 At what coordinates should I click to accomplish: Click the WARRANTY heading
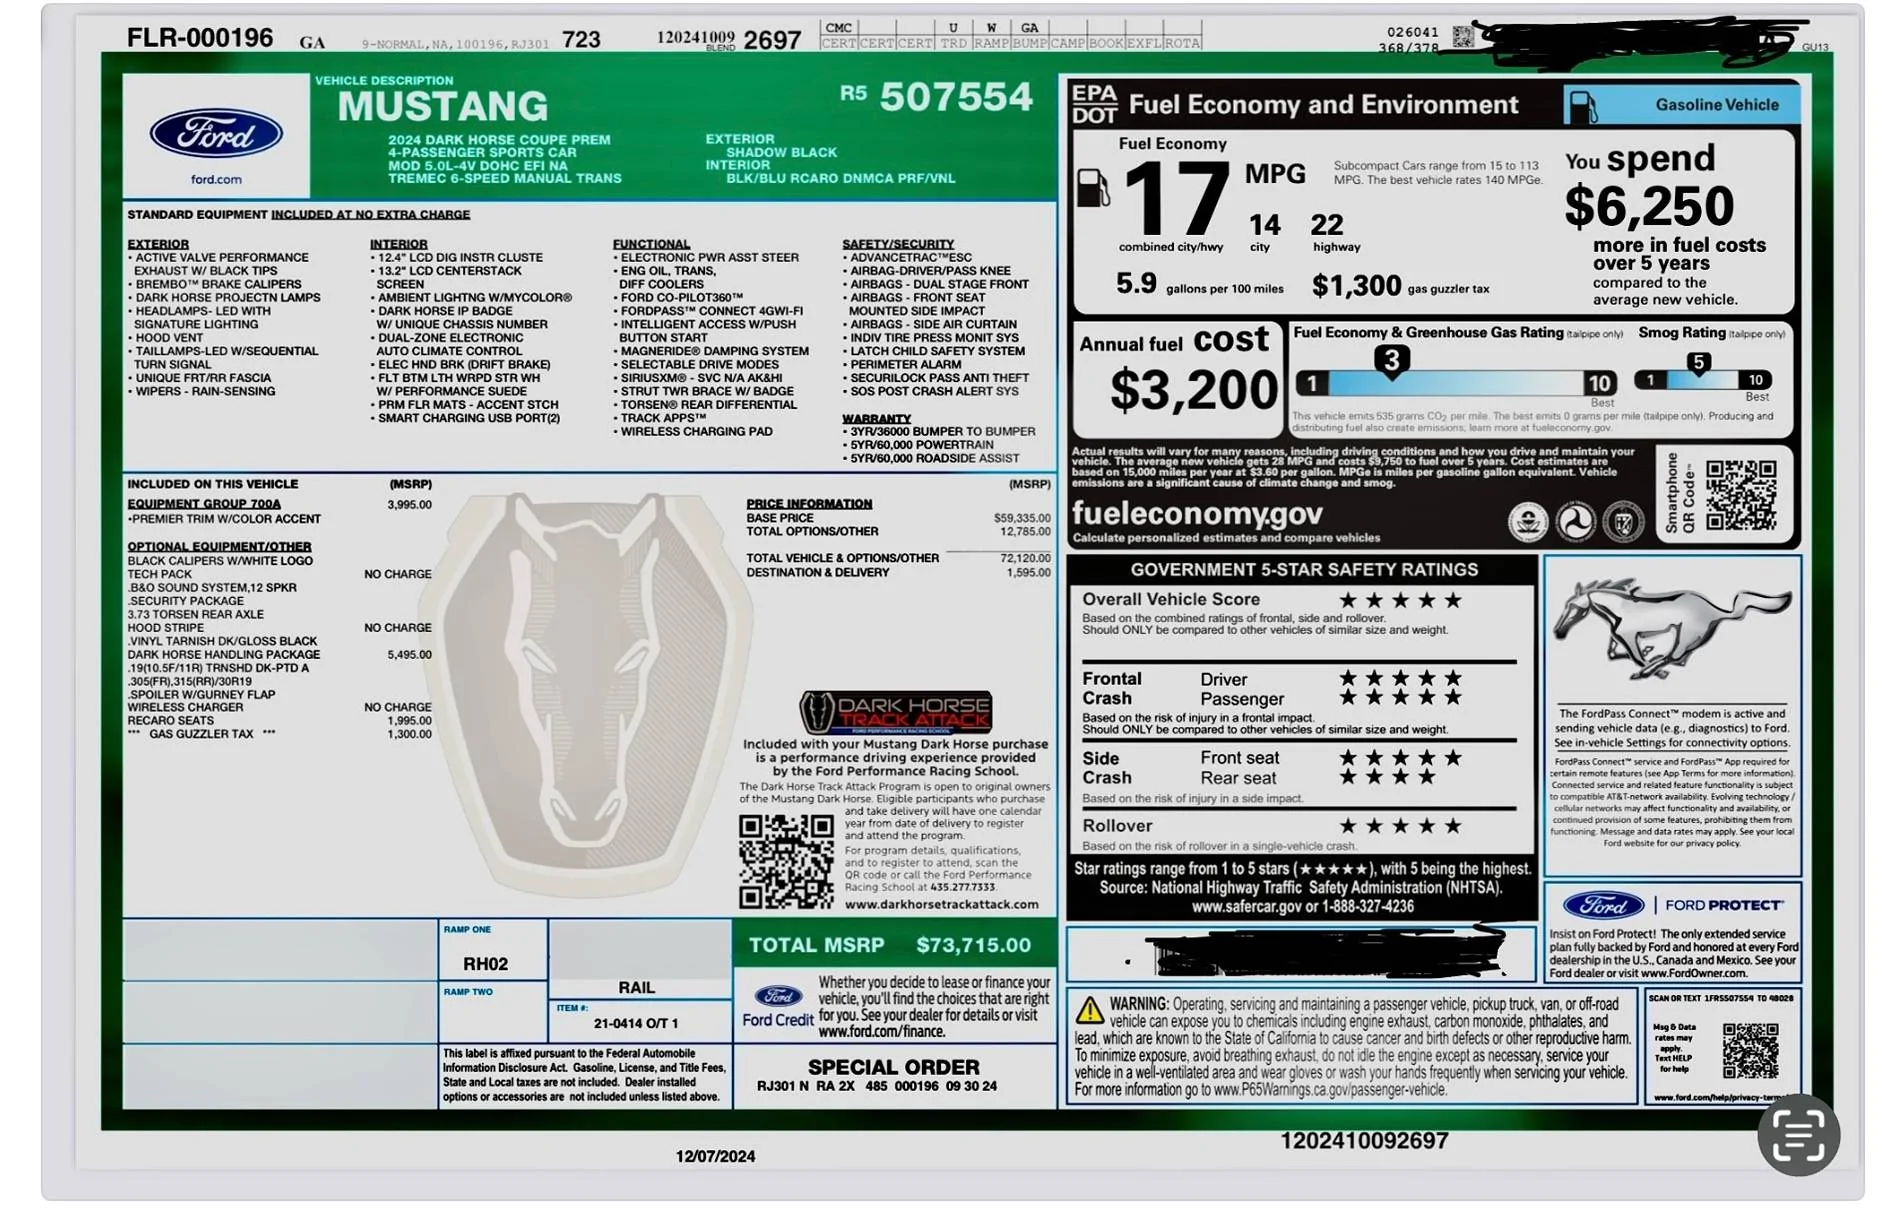point(876,419)
